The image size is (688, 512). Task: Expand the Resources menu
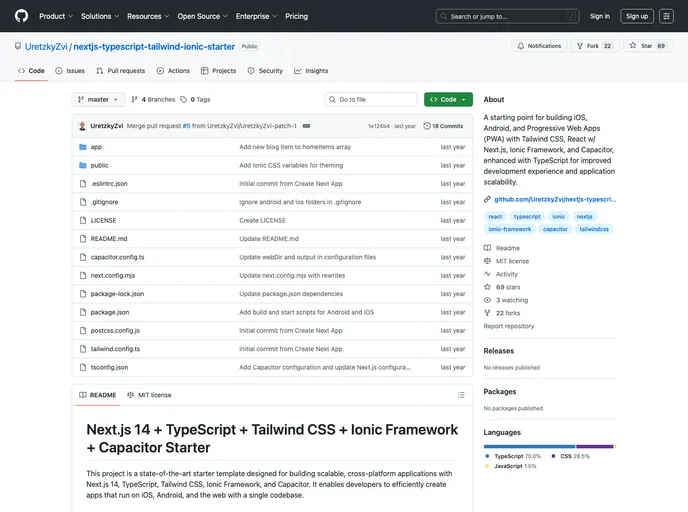(148, 16)
